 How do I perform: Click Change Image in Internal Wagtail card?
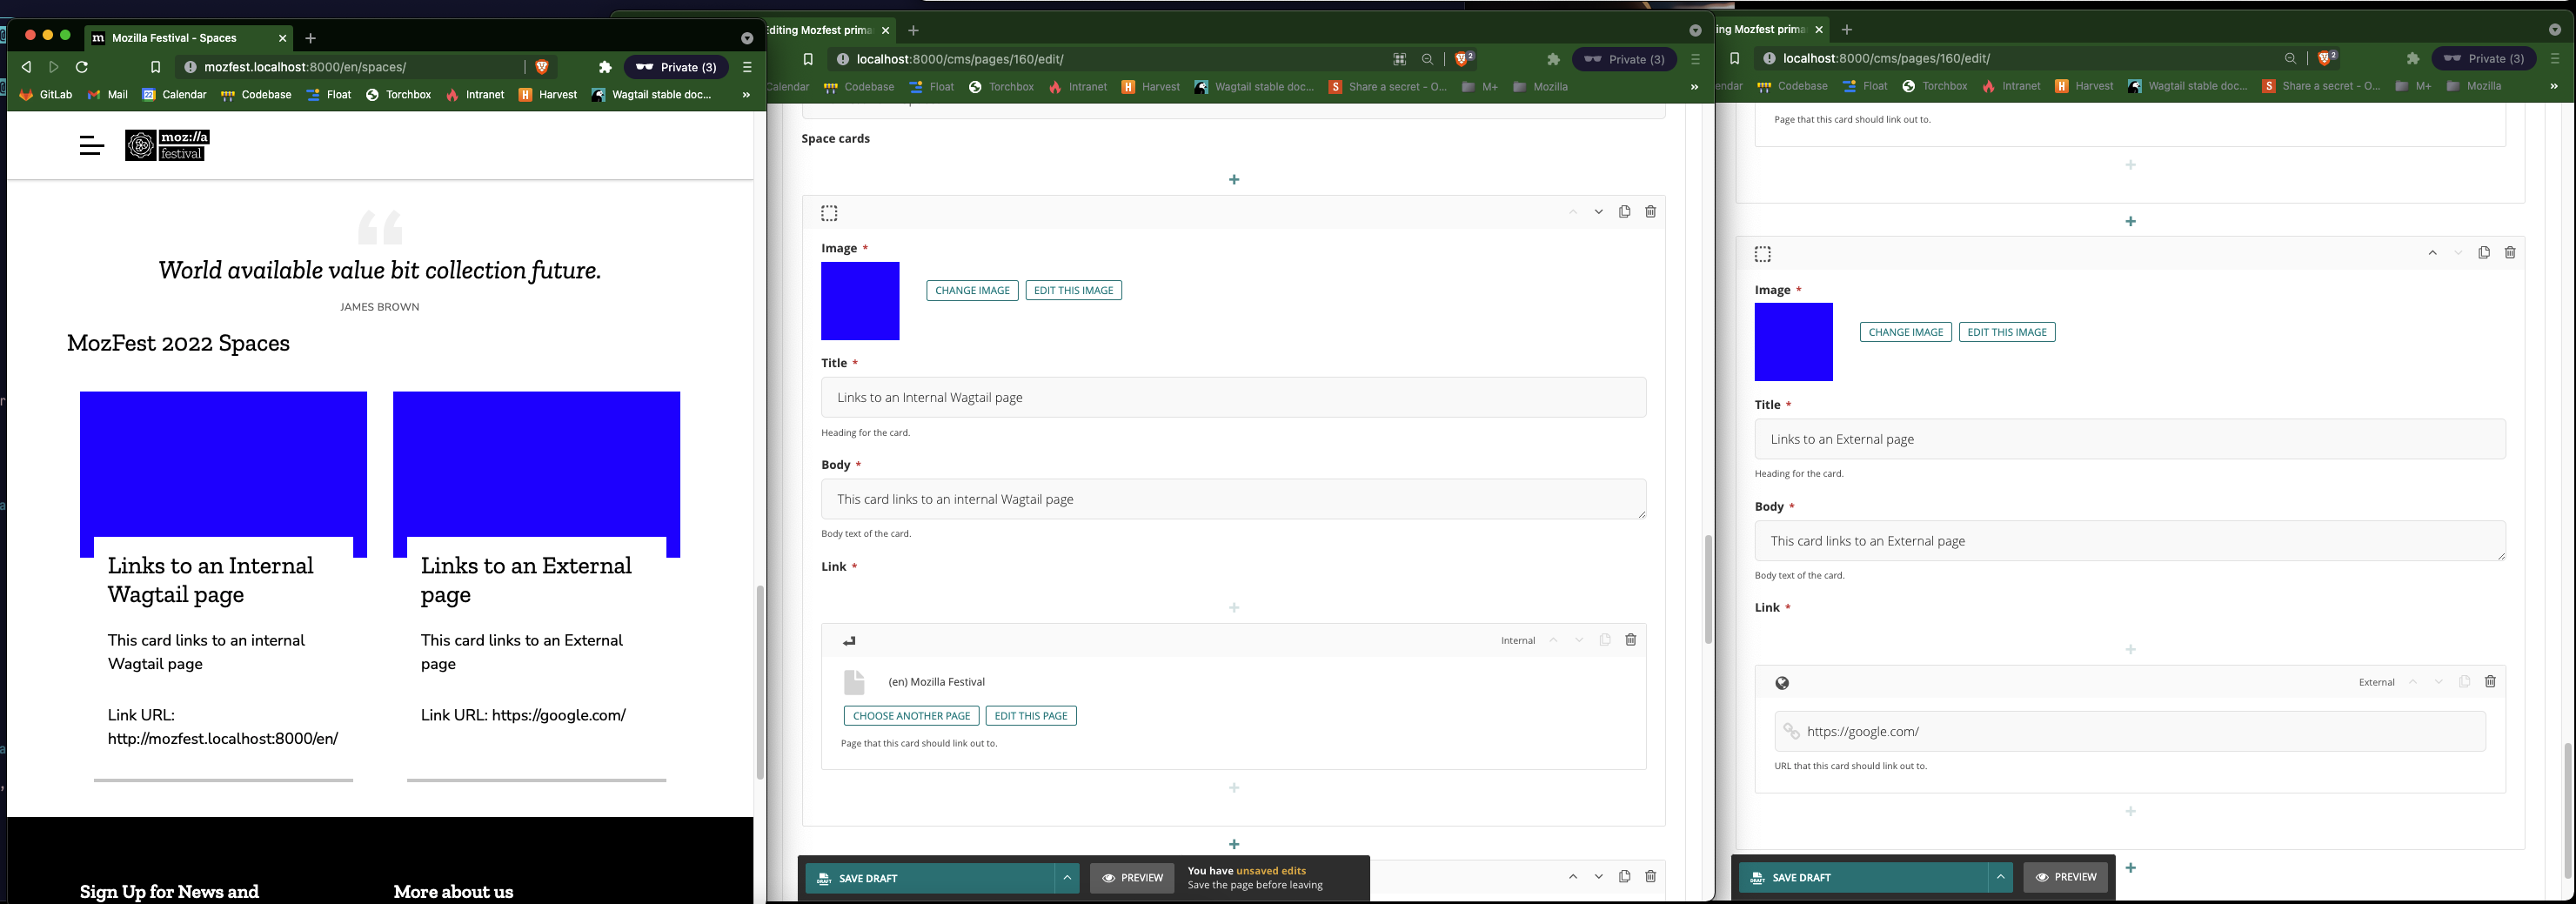pyautogui.click(x=972, y=291)
